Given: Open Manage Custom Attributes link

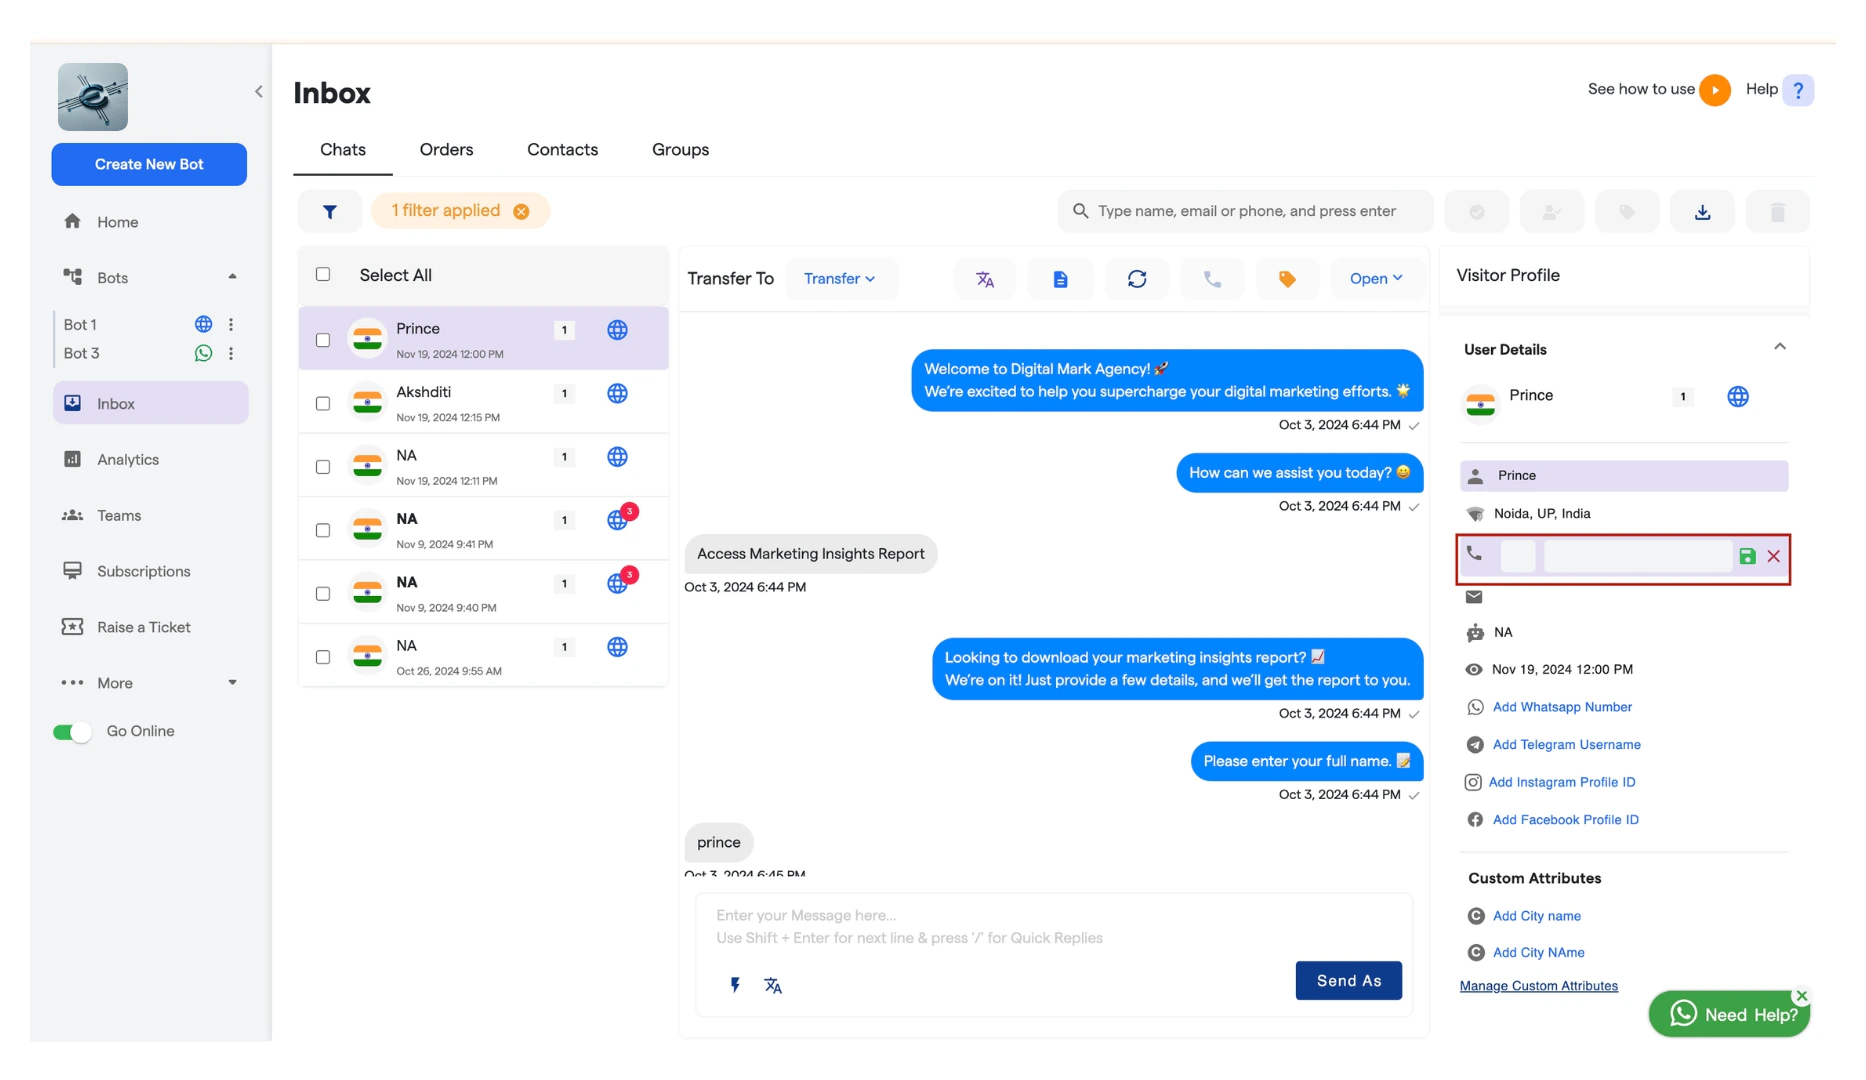Looking at the screenshot, I should pyautogui.click(x=1538, y=986).
